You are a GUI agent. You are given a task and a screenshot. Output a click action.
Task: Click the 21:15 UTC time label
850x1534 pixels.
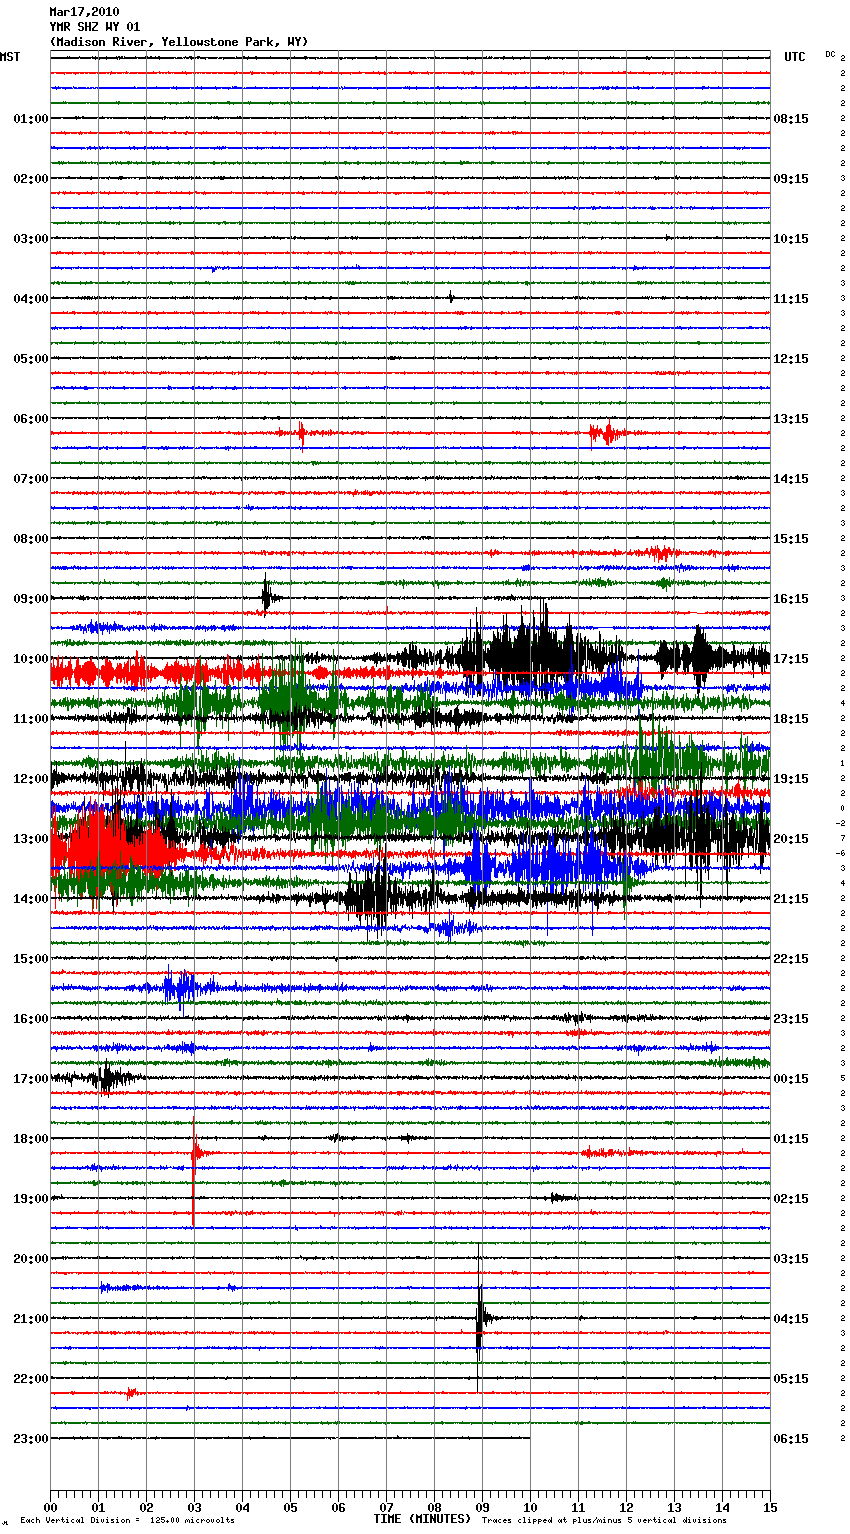click(791, 899)
